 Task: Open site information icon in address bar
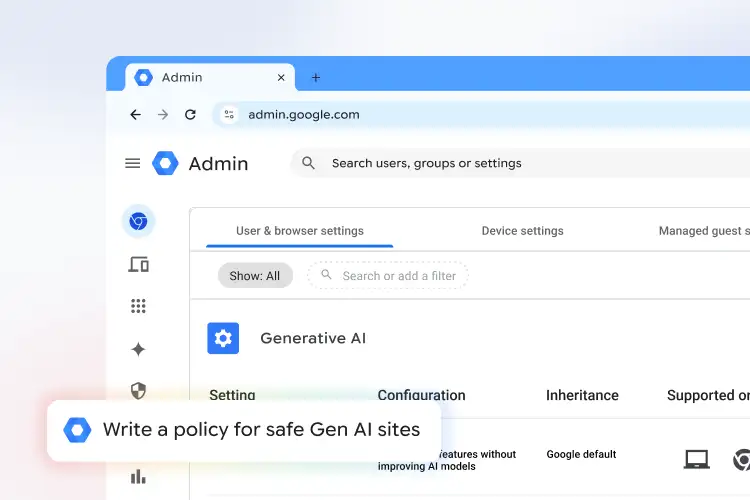click(x=229, y=115)
